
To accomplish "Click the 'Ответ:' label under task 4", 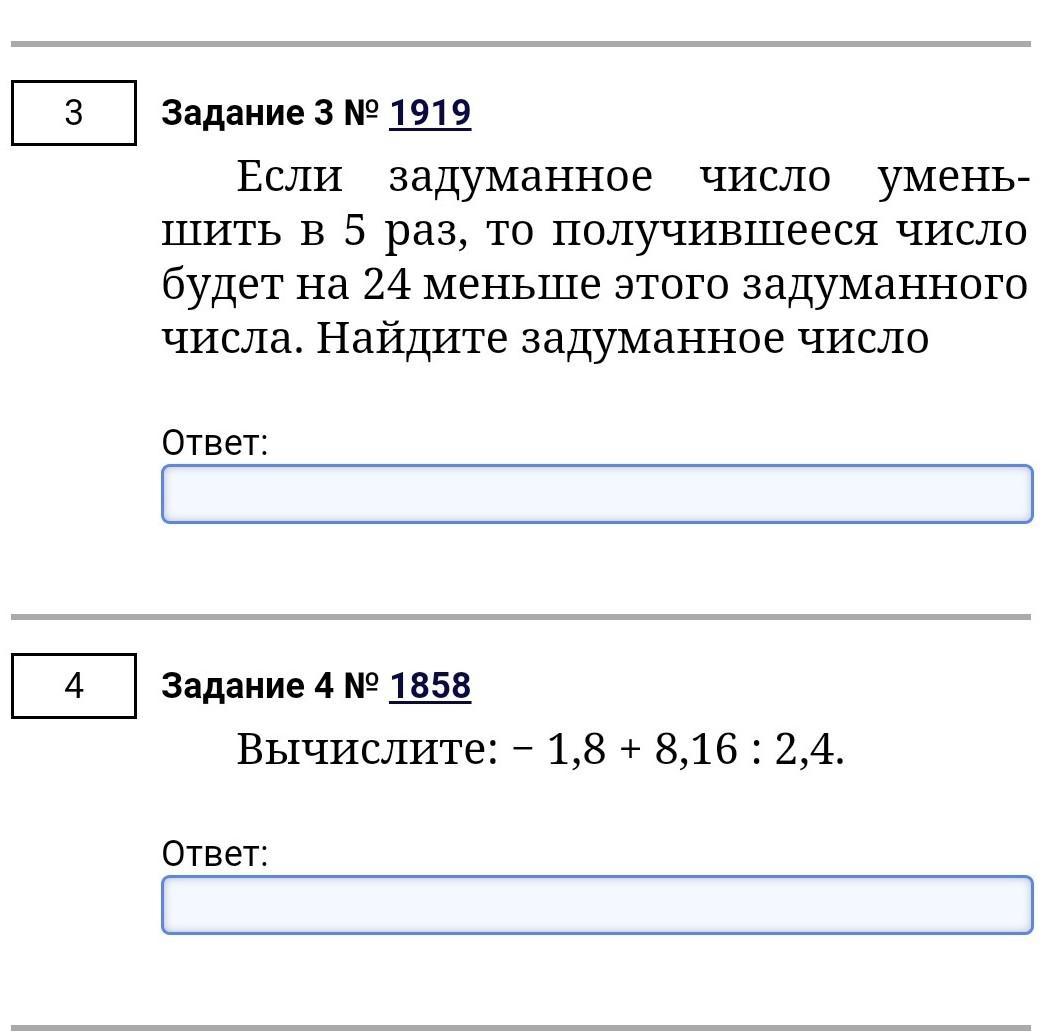I will tap(215, 854).
